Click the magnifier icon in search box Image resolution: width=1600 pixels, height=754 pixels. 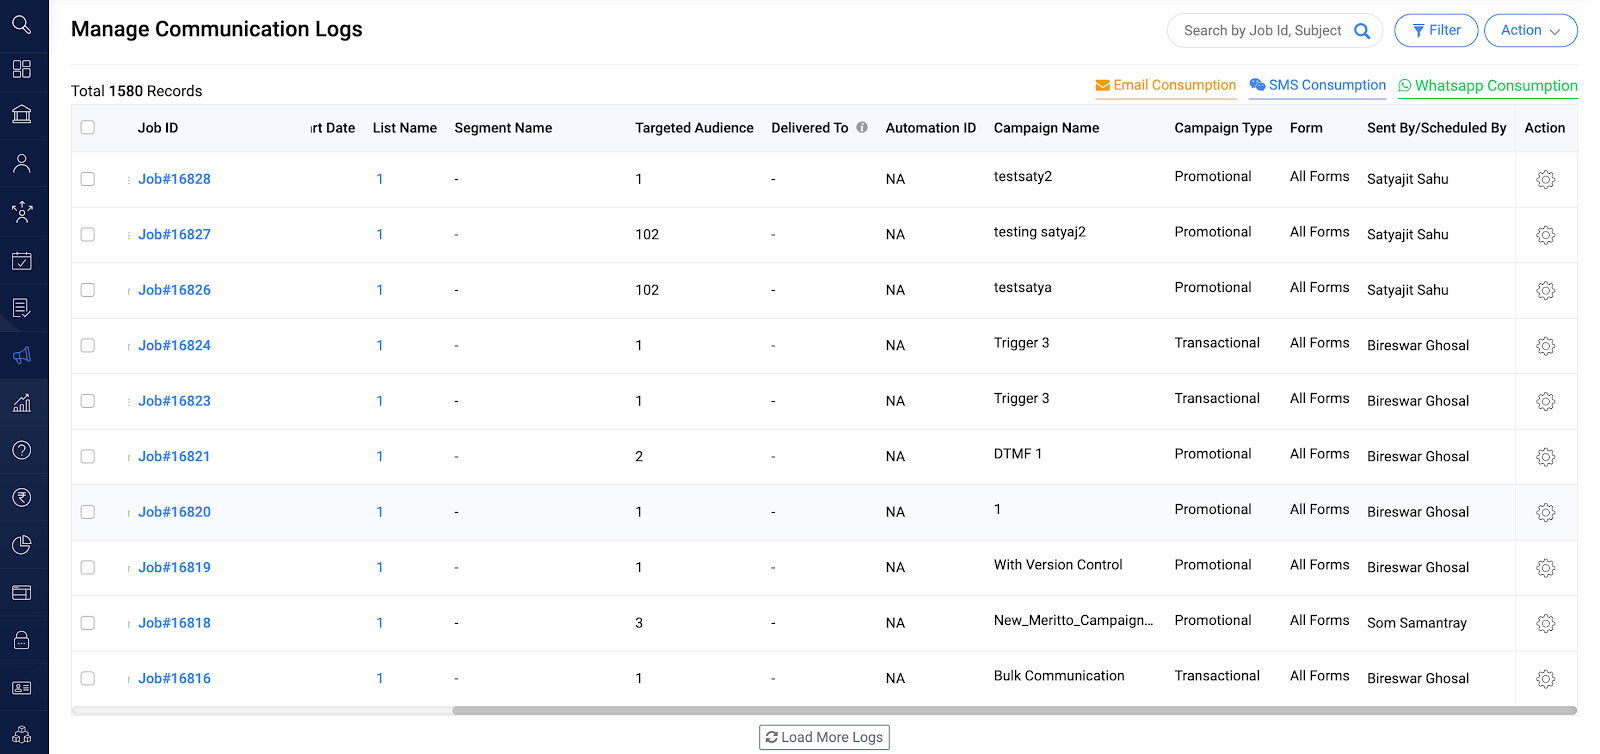pos(1361,31)
